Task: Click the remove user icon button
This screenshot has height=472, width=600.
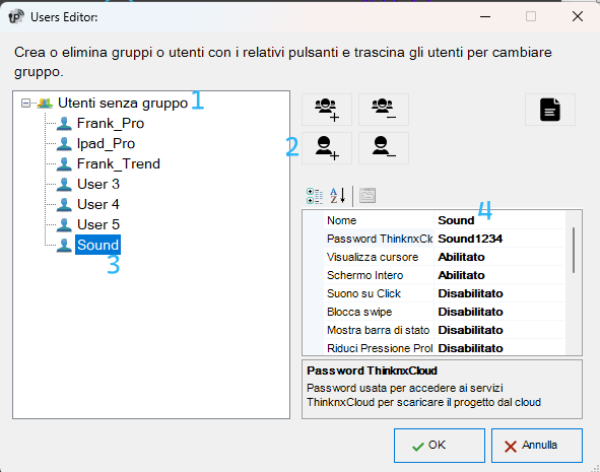Action: (x=383, y=148)
